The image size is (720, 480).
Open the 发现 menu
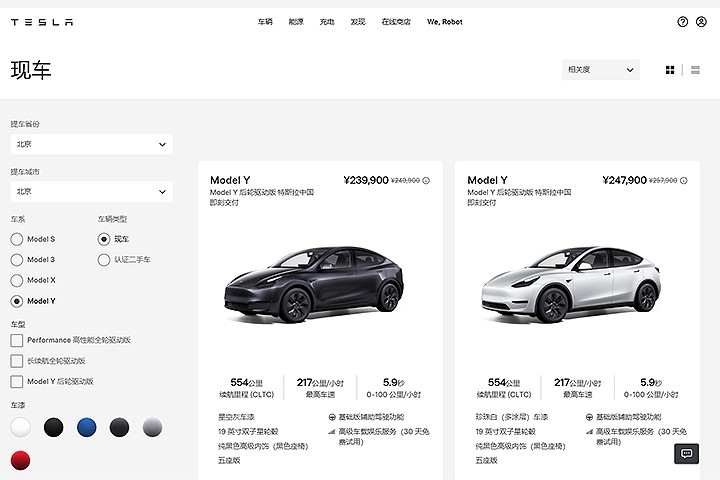click(358, 22)
